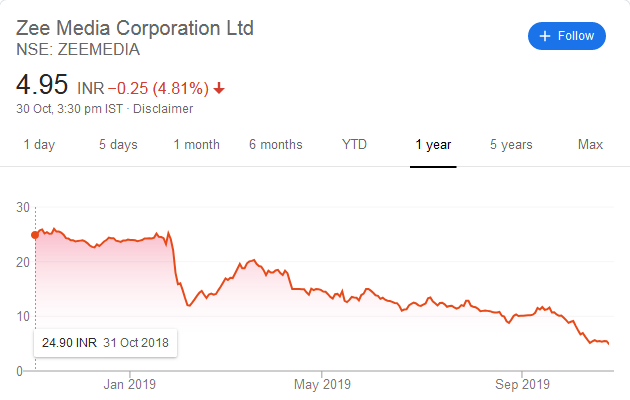Click the red data point marker on chart
Viewport: 630px width, 400px height.
coord(35,235)
